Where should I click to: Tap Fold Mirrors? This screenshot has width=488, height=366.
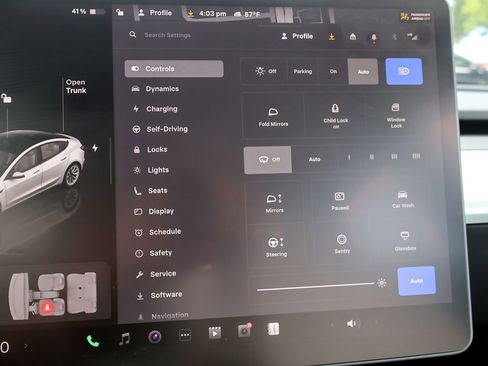[x=273, y=116]
